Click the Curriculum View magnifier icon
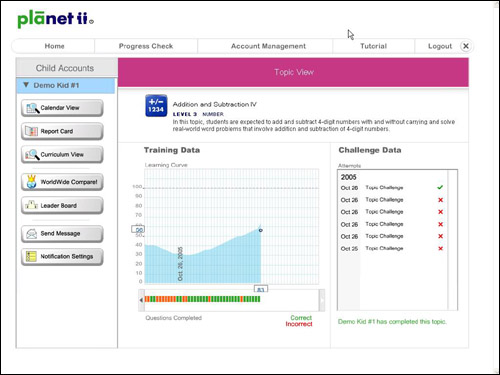500x375 pixels. coord(32,154)
